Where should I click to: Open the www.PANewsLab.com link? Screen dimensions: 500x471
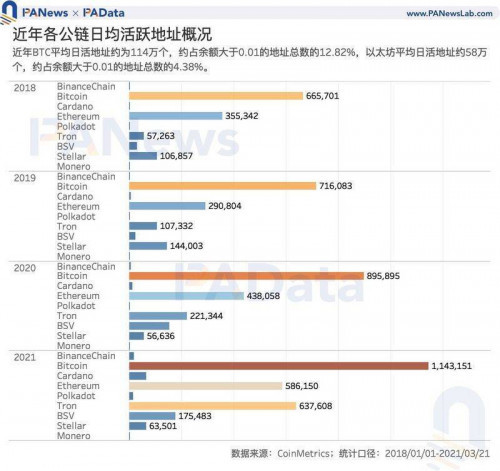[x=449, y=14]
